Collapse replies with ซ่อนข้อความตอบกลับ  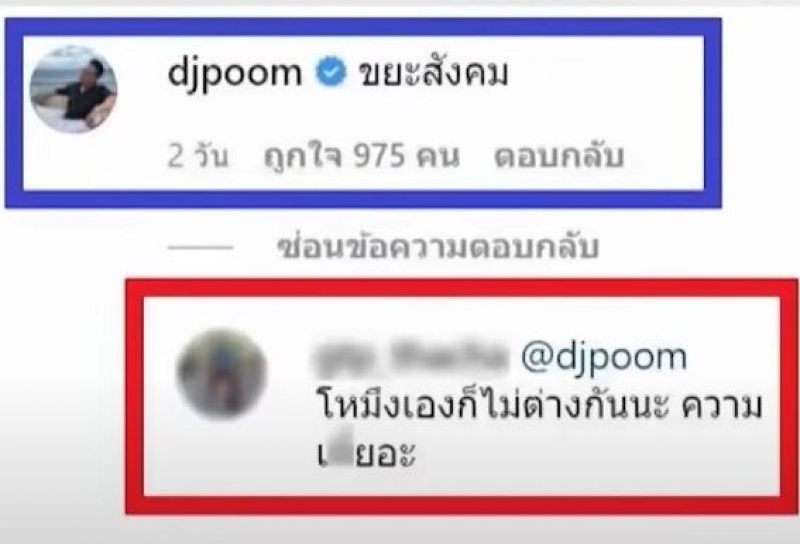[438, 248]
